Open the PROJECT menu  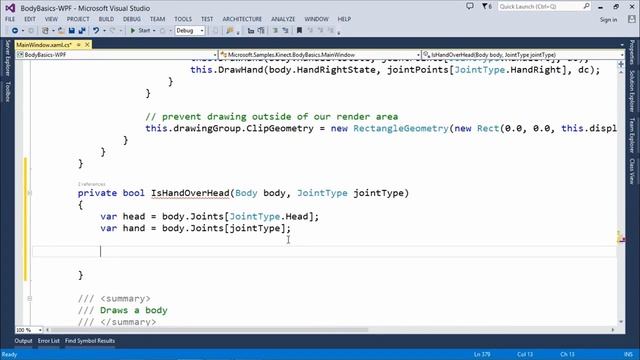click(78, 19)
